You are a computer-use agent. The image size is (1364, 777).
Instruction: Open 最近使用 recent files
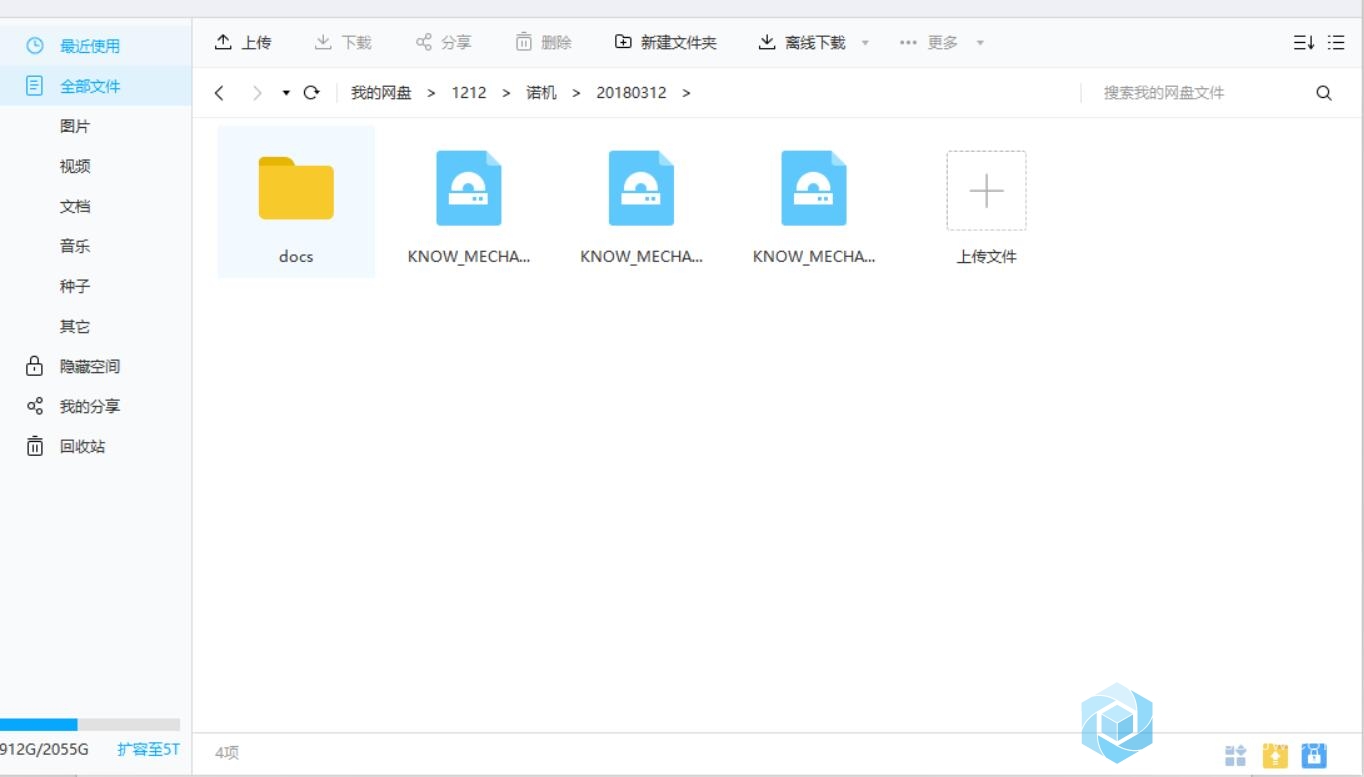coord(96,46)
